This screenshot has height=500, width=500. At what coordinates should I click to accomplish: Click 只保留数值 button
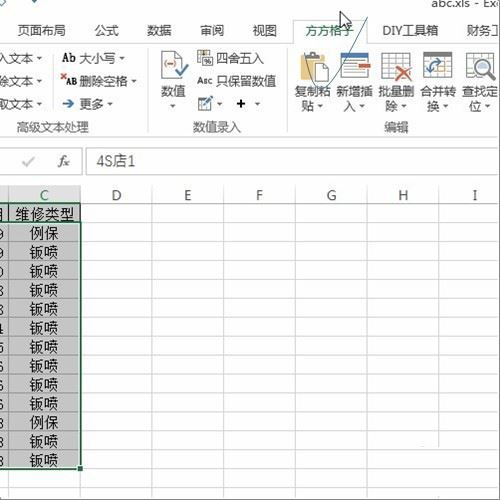pos(236,81)
